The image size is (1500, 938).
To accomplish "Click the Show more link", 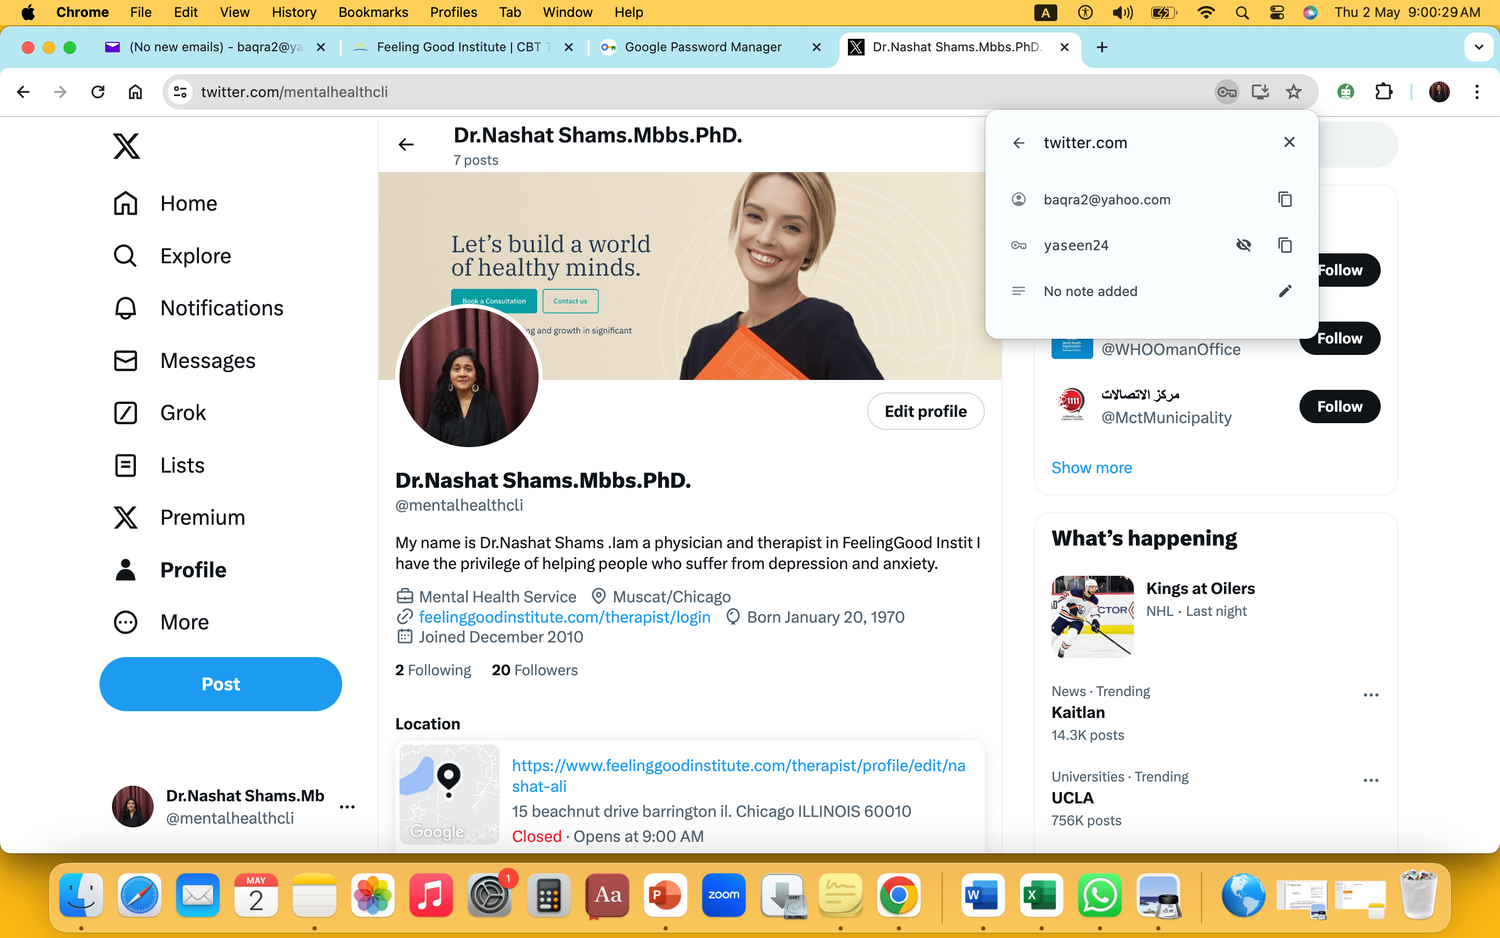I will click(1092, 468).
